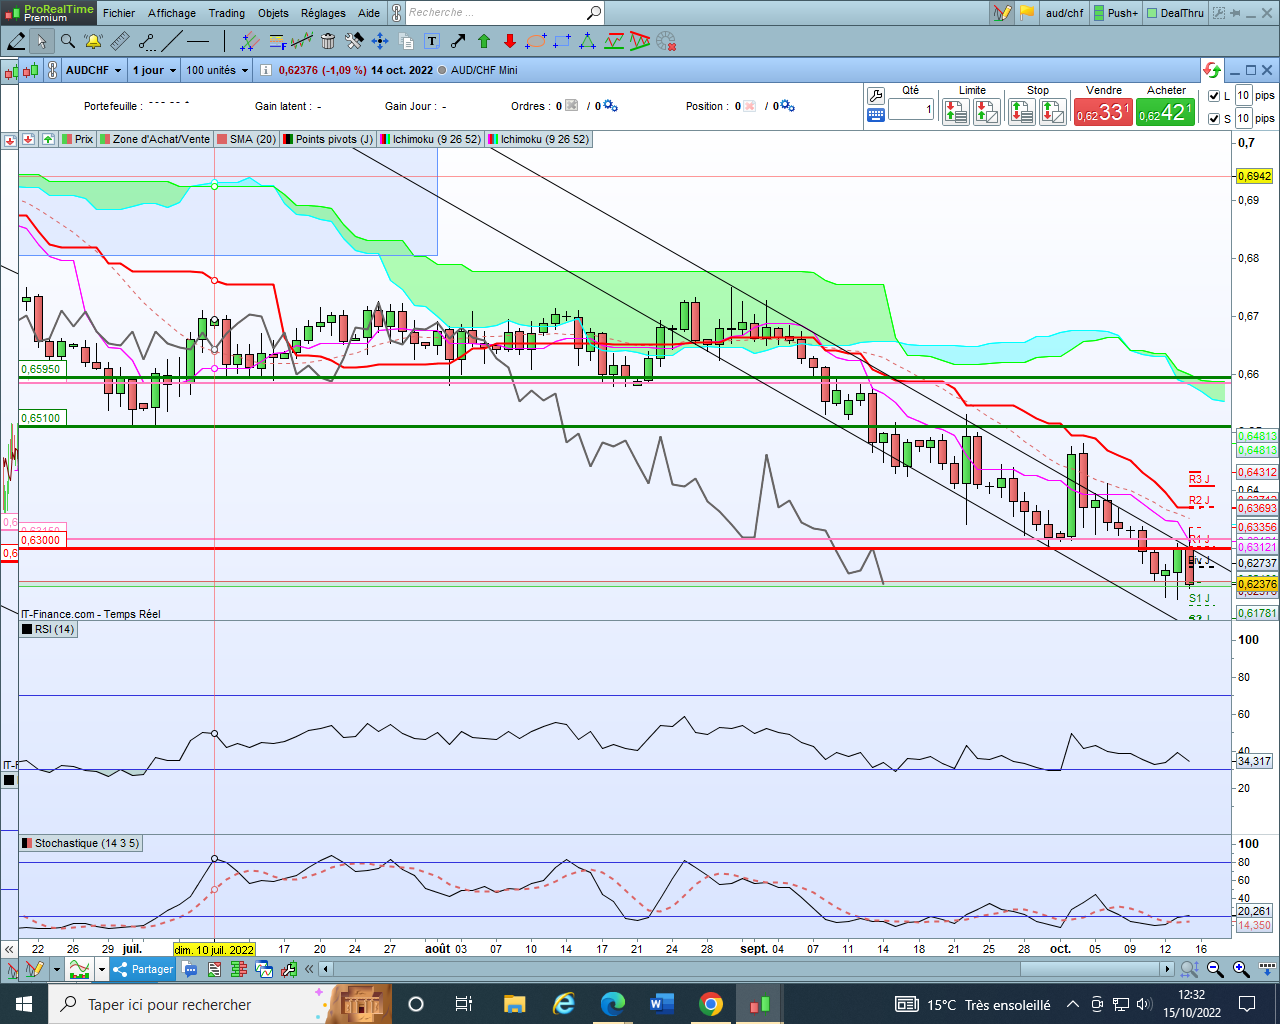The height and width of the screenshot is (1024, 1280).
Task: Choose the green up arrow tool
Action: [x=484, y=41]
